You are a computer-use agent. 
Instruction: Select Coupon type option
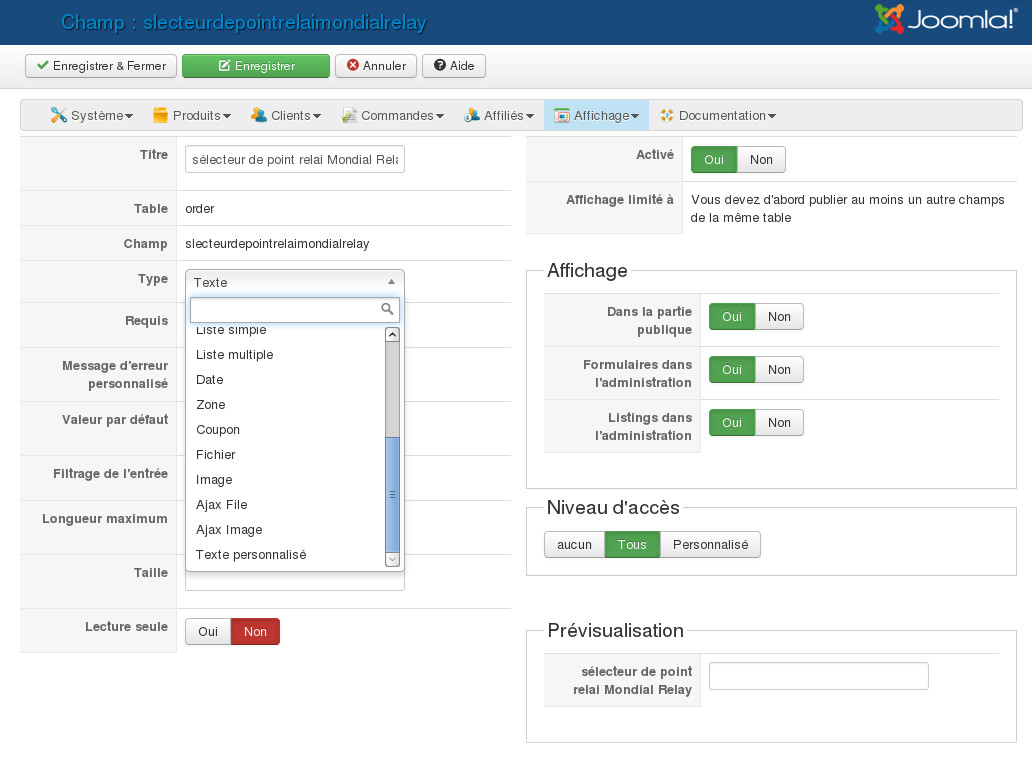coord(286,429)
